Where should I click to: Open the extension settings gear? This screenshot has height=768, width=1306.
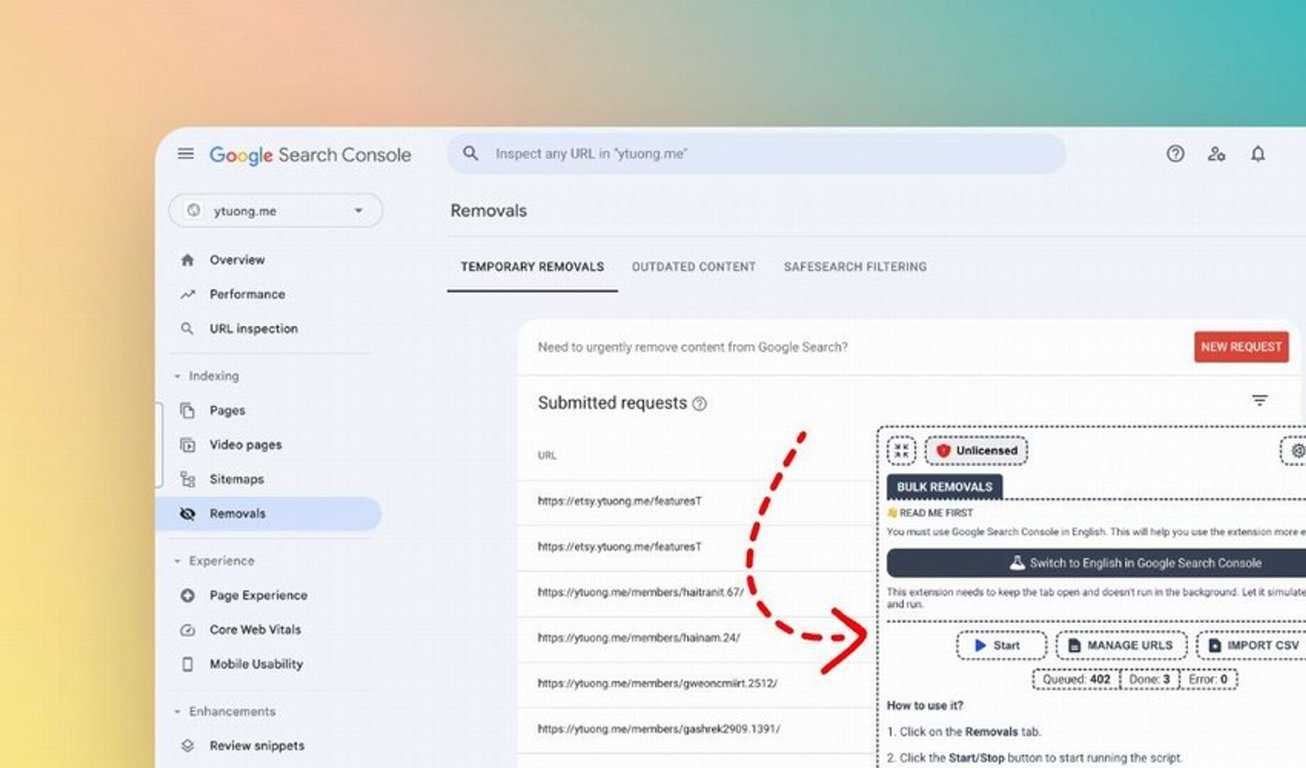tap(1296, 451)
